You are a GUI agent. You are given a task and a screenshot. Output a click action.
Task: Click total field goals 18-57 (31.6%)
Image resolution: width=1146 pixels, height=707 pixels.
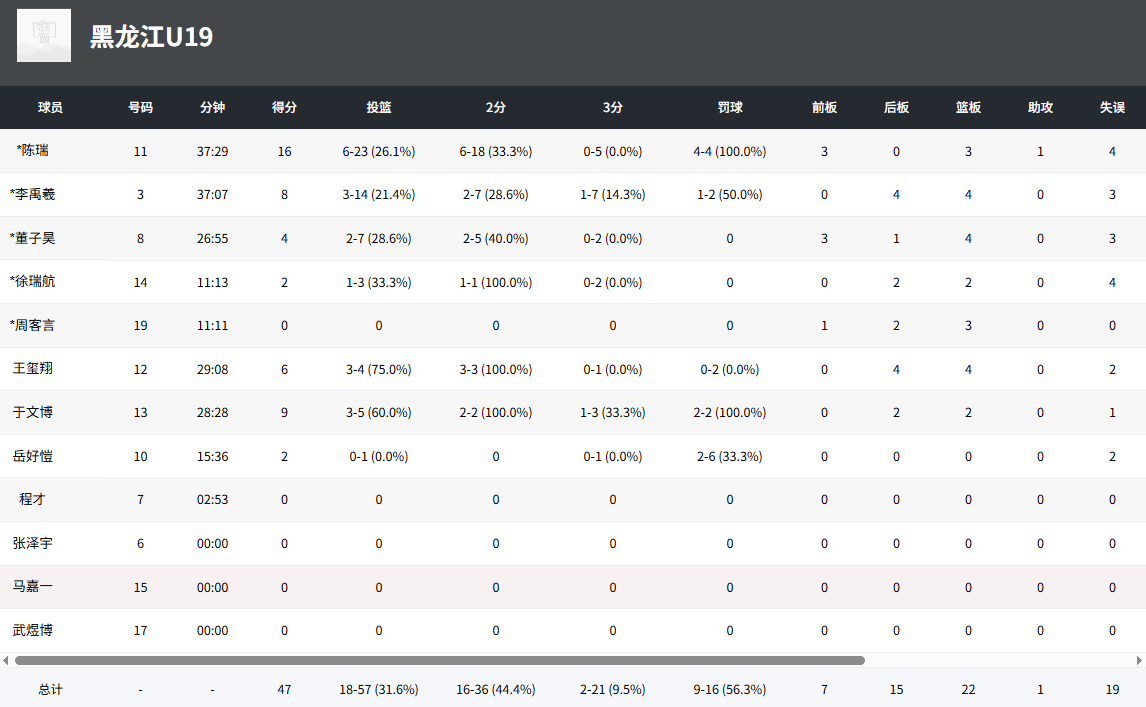point(379,689)
